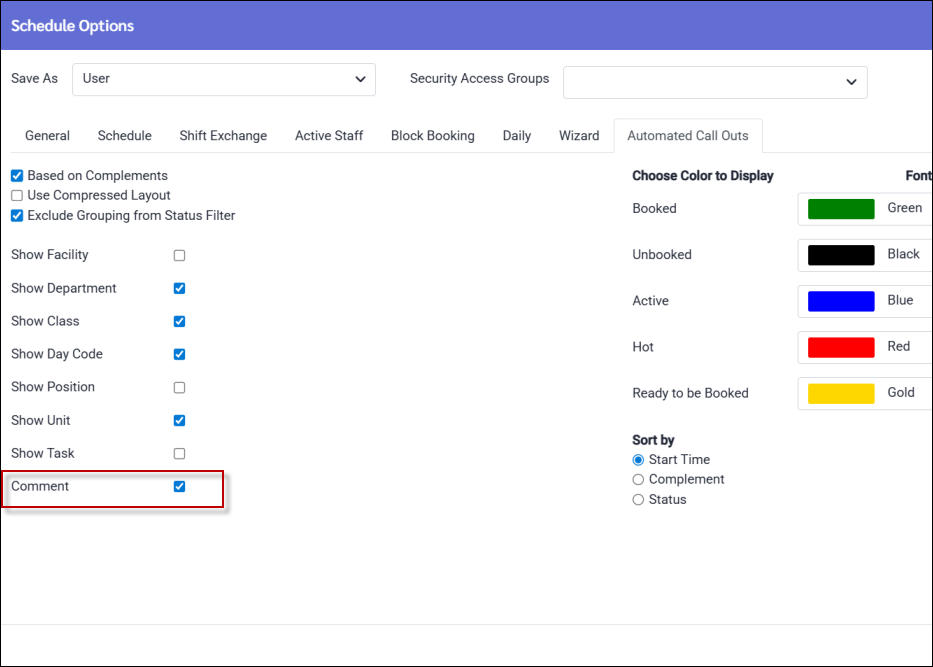This screenshot has height=667, width=933.
Task: Go to the Block Booking tab
Action: [x=432, y=136]
